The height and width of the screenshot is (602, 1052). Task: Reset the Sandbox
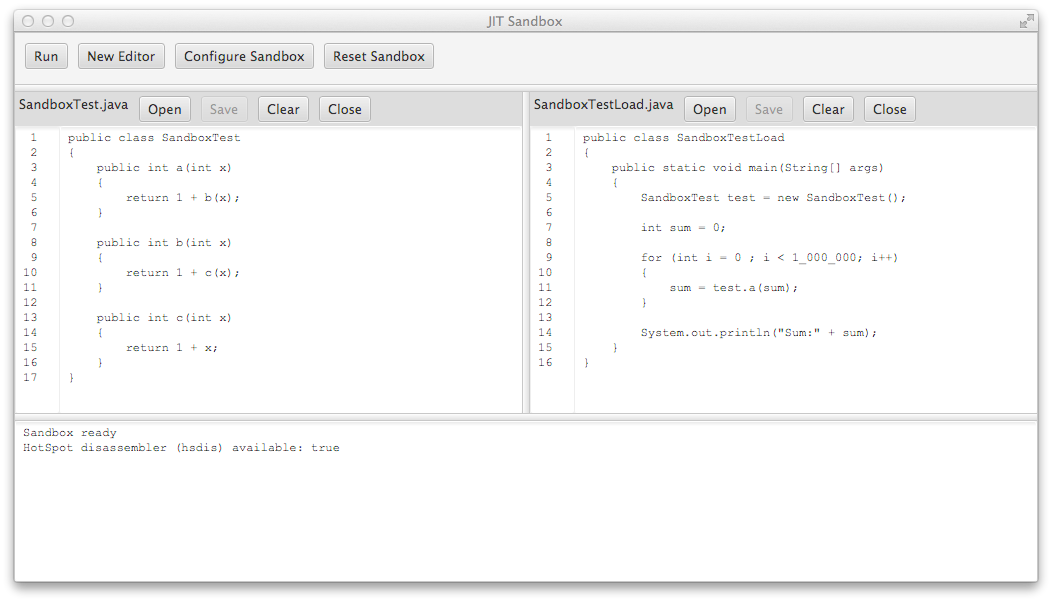[378, 56]
